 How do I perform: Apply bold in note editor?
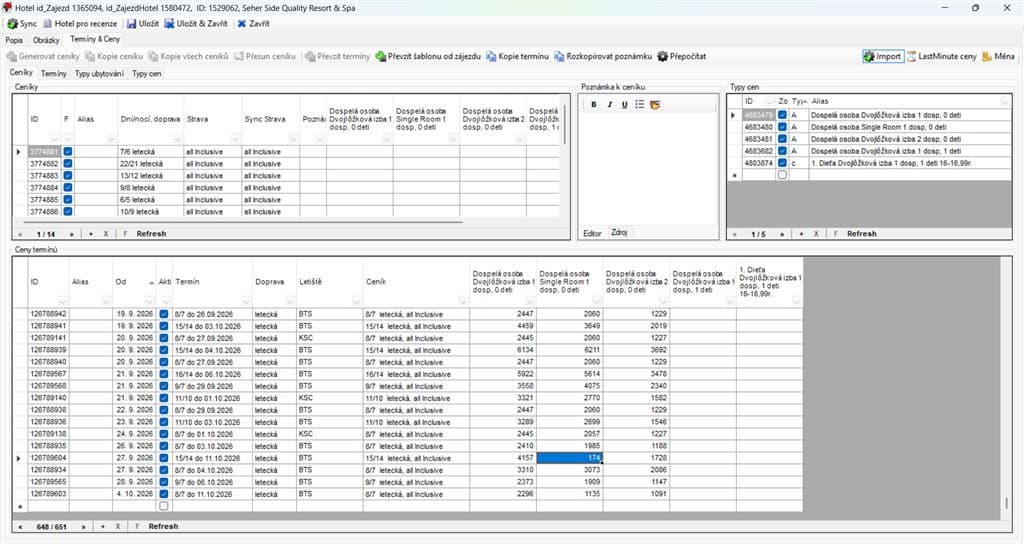pyautogui.click(x=594, y=104)
